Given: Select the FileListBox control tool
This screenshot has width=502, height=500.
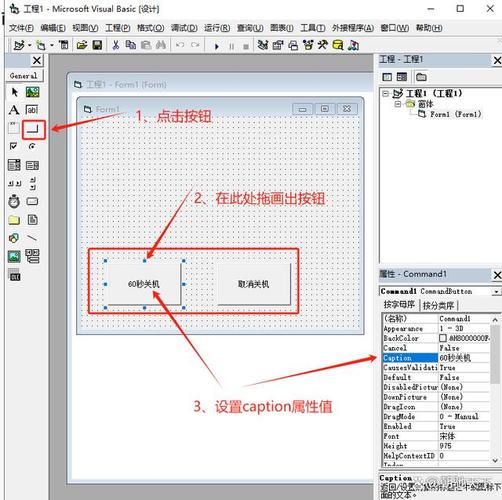Looking at the screenshot, I should pyautogui.click(x=32, y=220).
